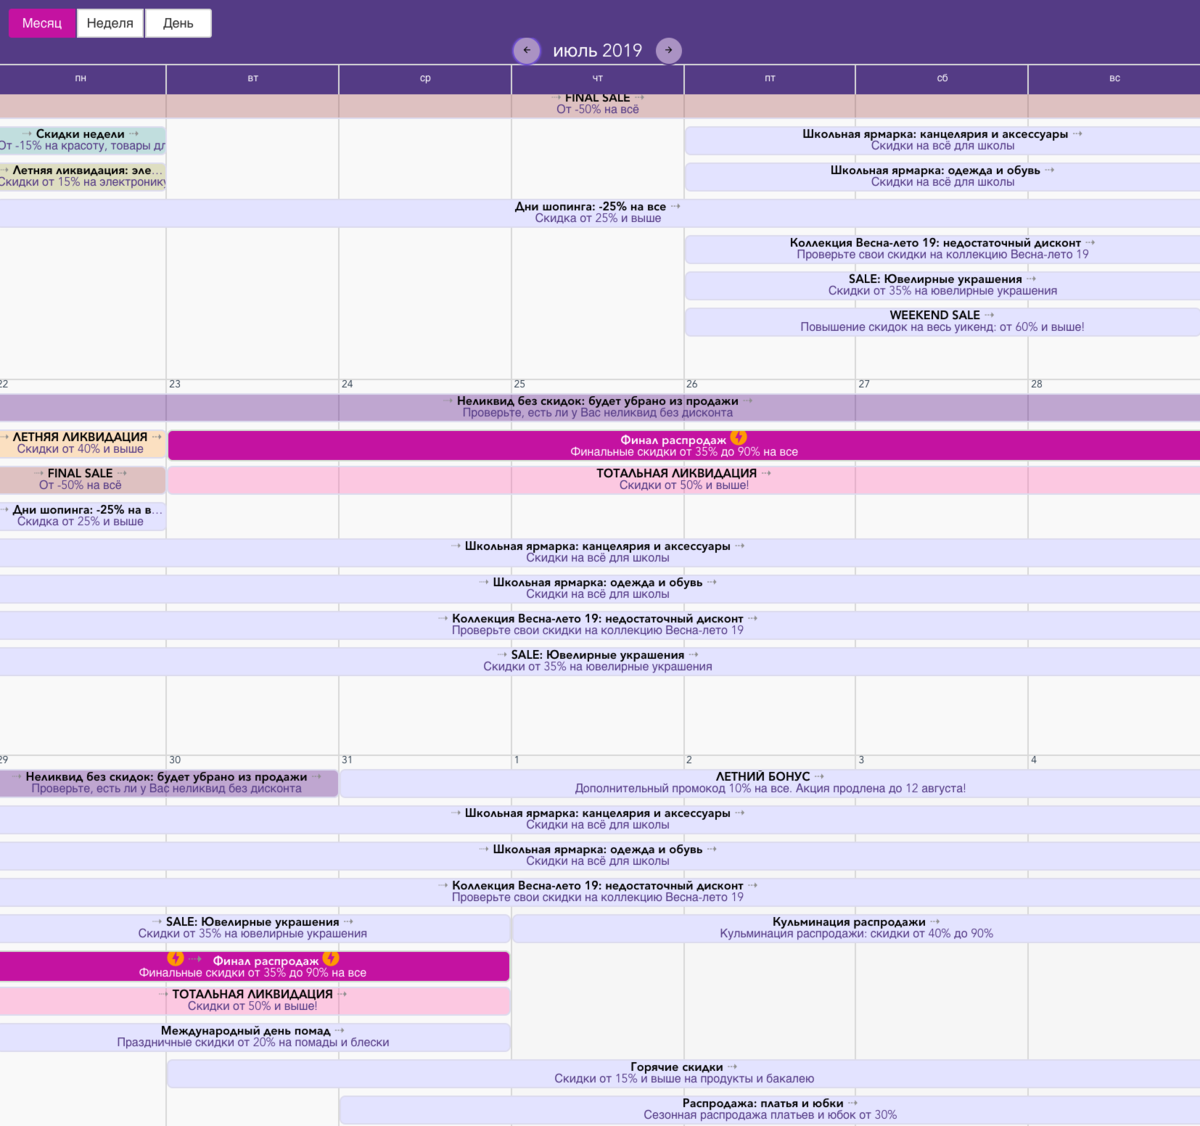Select date 3 of August
The width and height of the screenshot is (1200, 1126).
tap(861, 760)
